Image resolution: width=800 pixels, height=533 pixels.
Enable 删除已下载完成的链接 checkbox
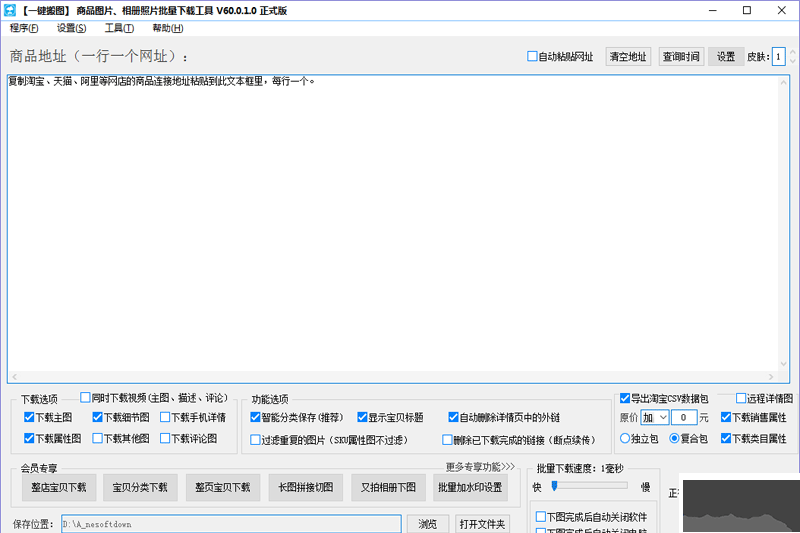(447, 440)
